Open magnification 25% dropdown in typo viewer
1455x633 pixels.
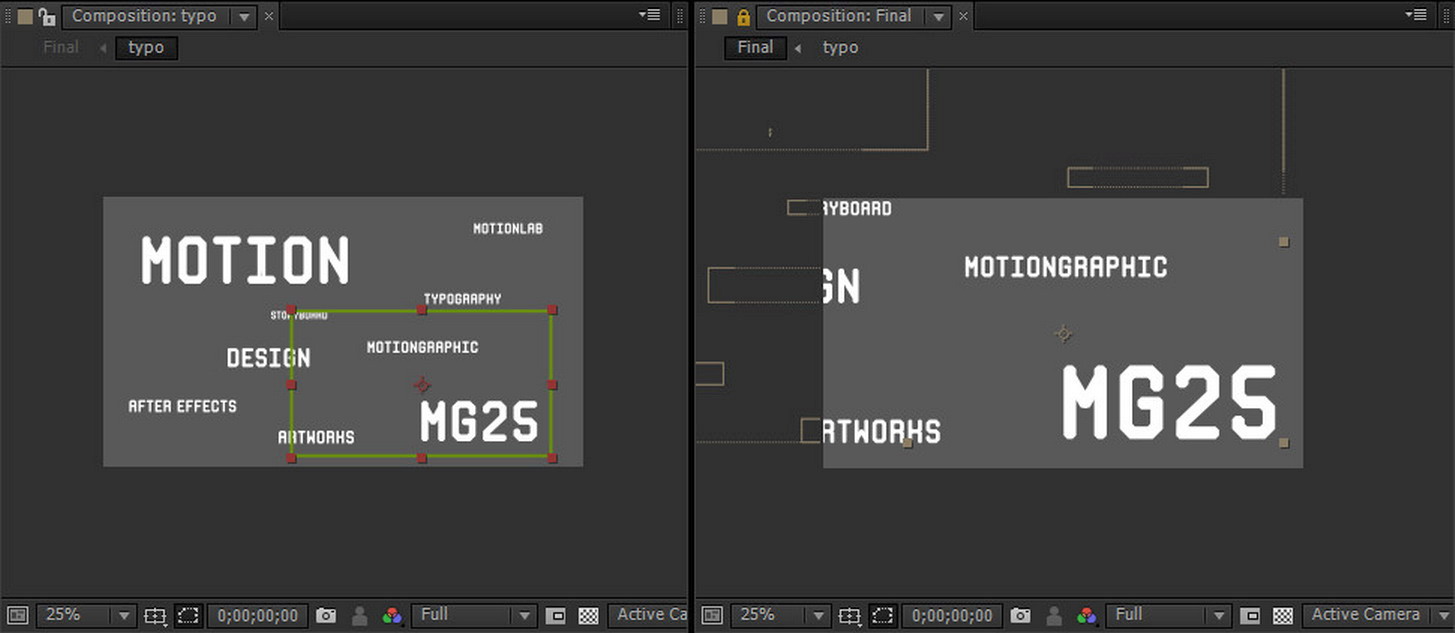(x=85, y=615)
